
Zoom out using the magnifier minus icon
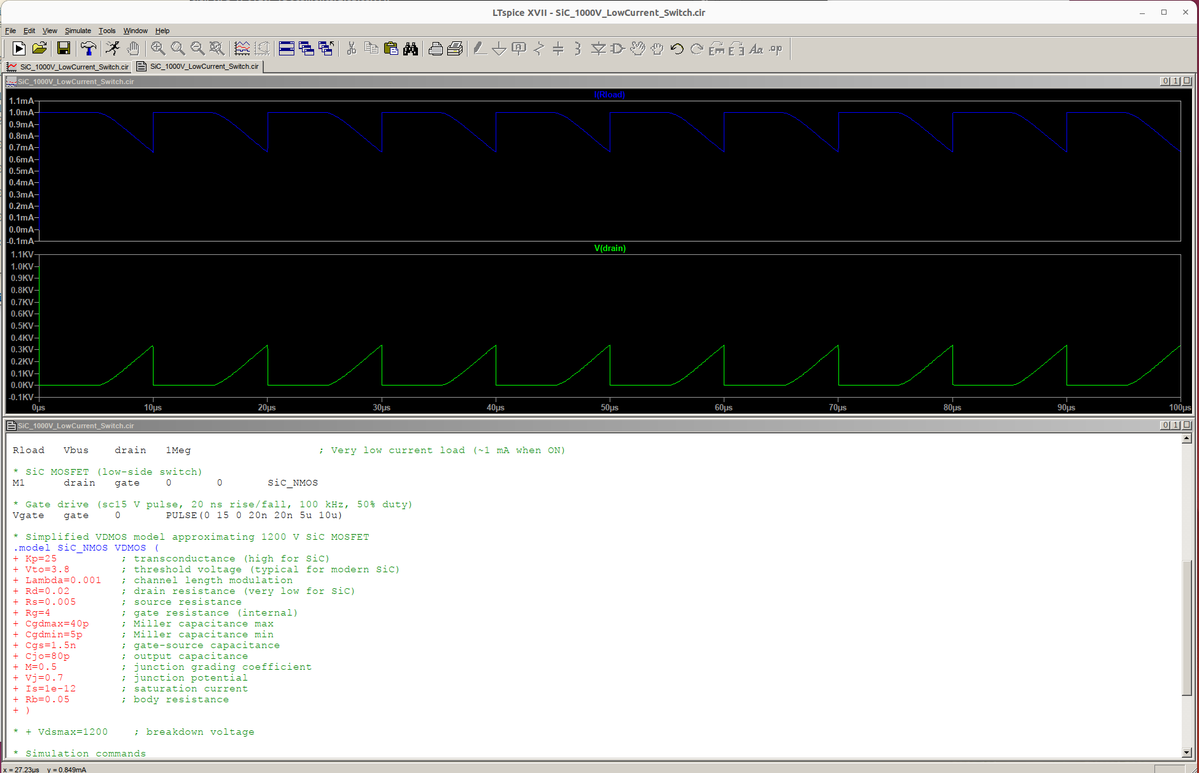(197, 49)
